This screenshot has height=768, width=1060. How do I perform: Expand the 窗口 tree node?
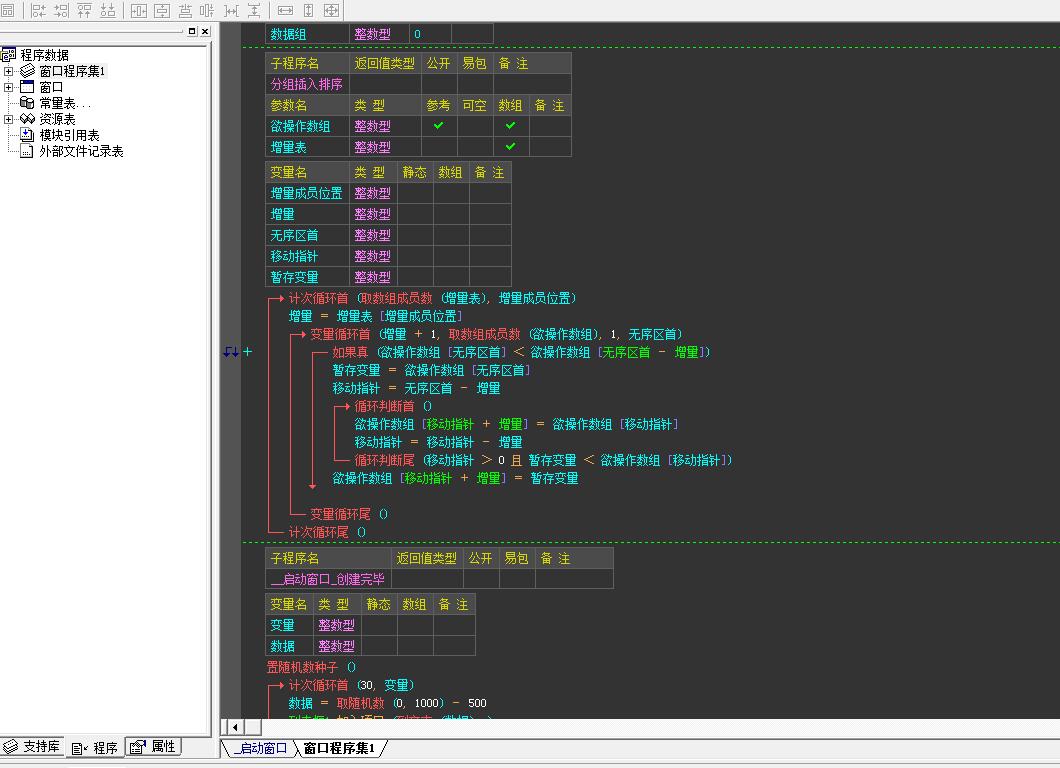coord(8,87)
